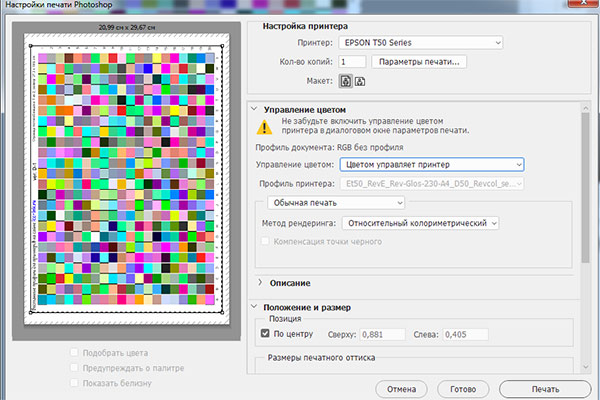Viewport: 600px width, 400px height.
Task: Select landscape layout orientation icon
Action: tap(360, 81)
